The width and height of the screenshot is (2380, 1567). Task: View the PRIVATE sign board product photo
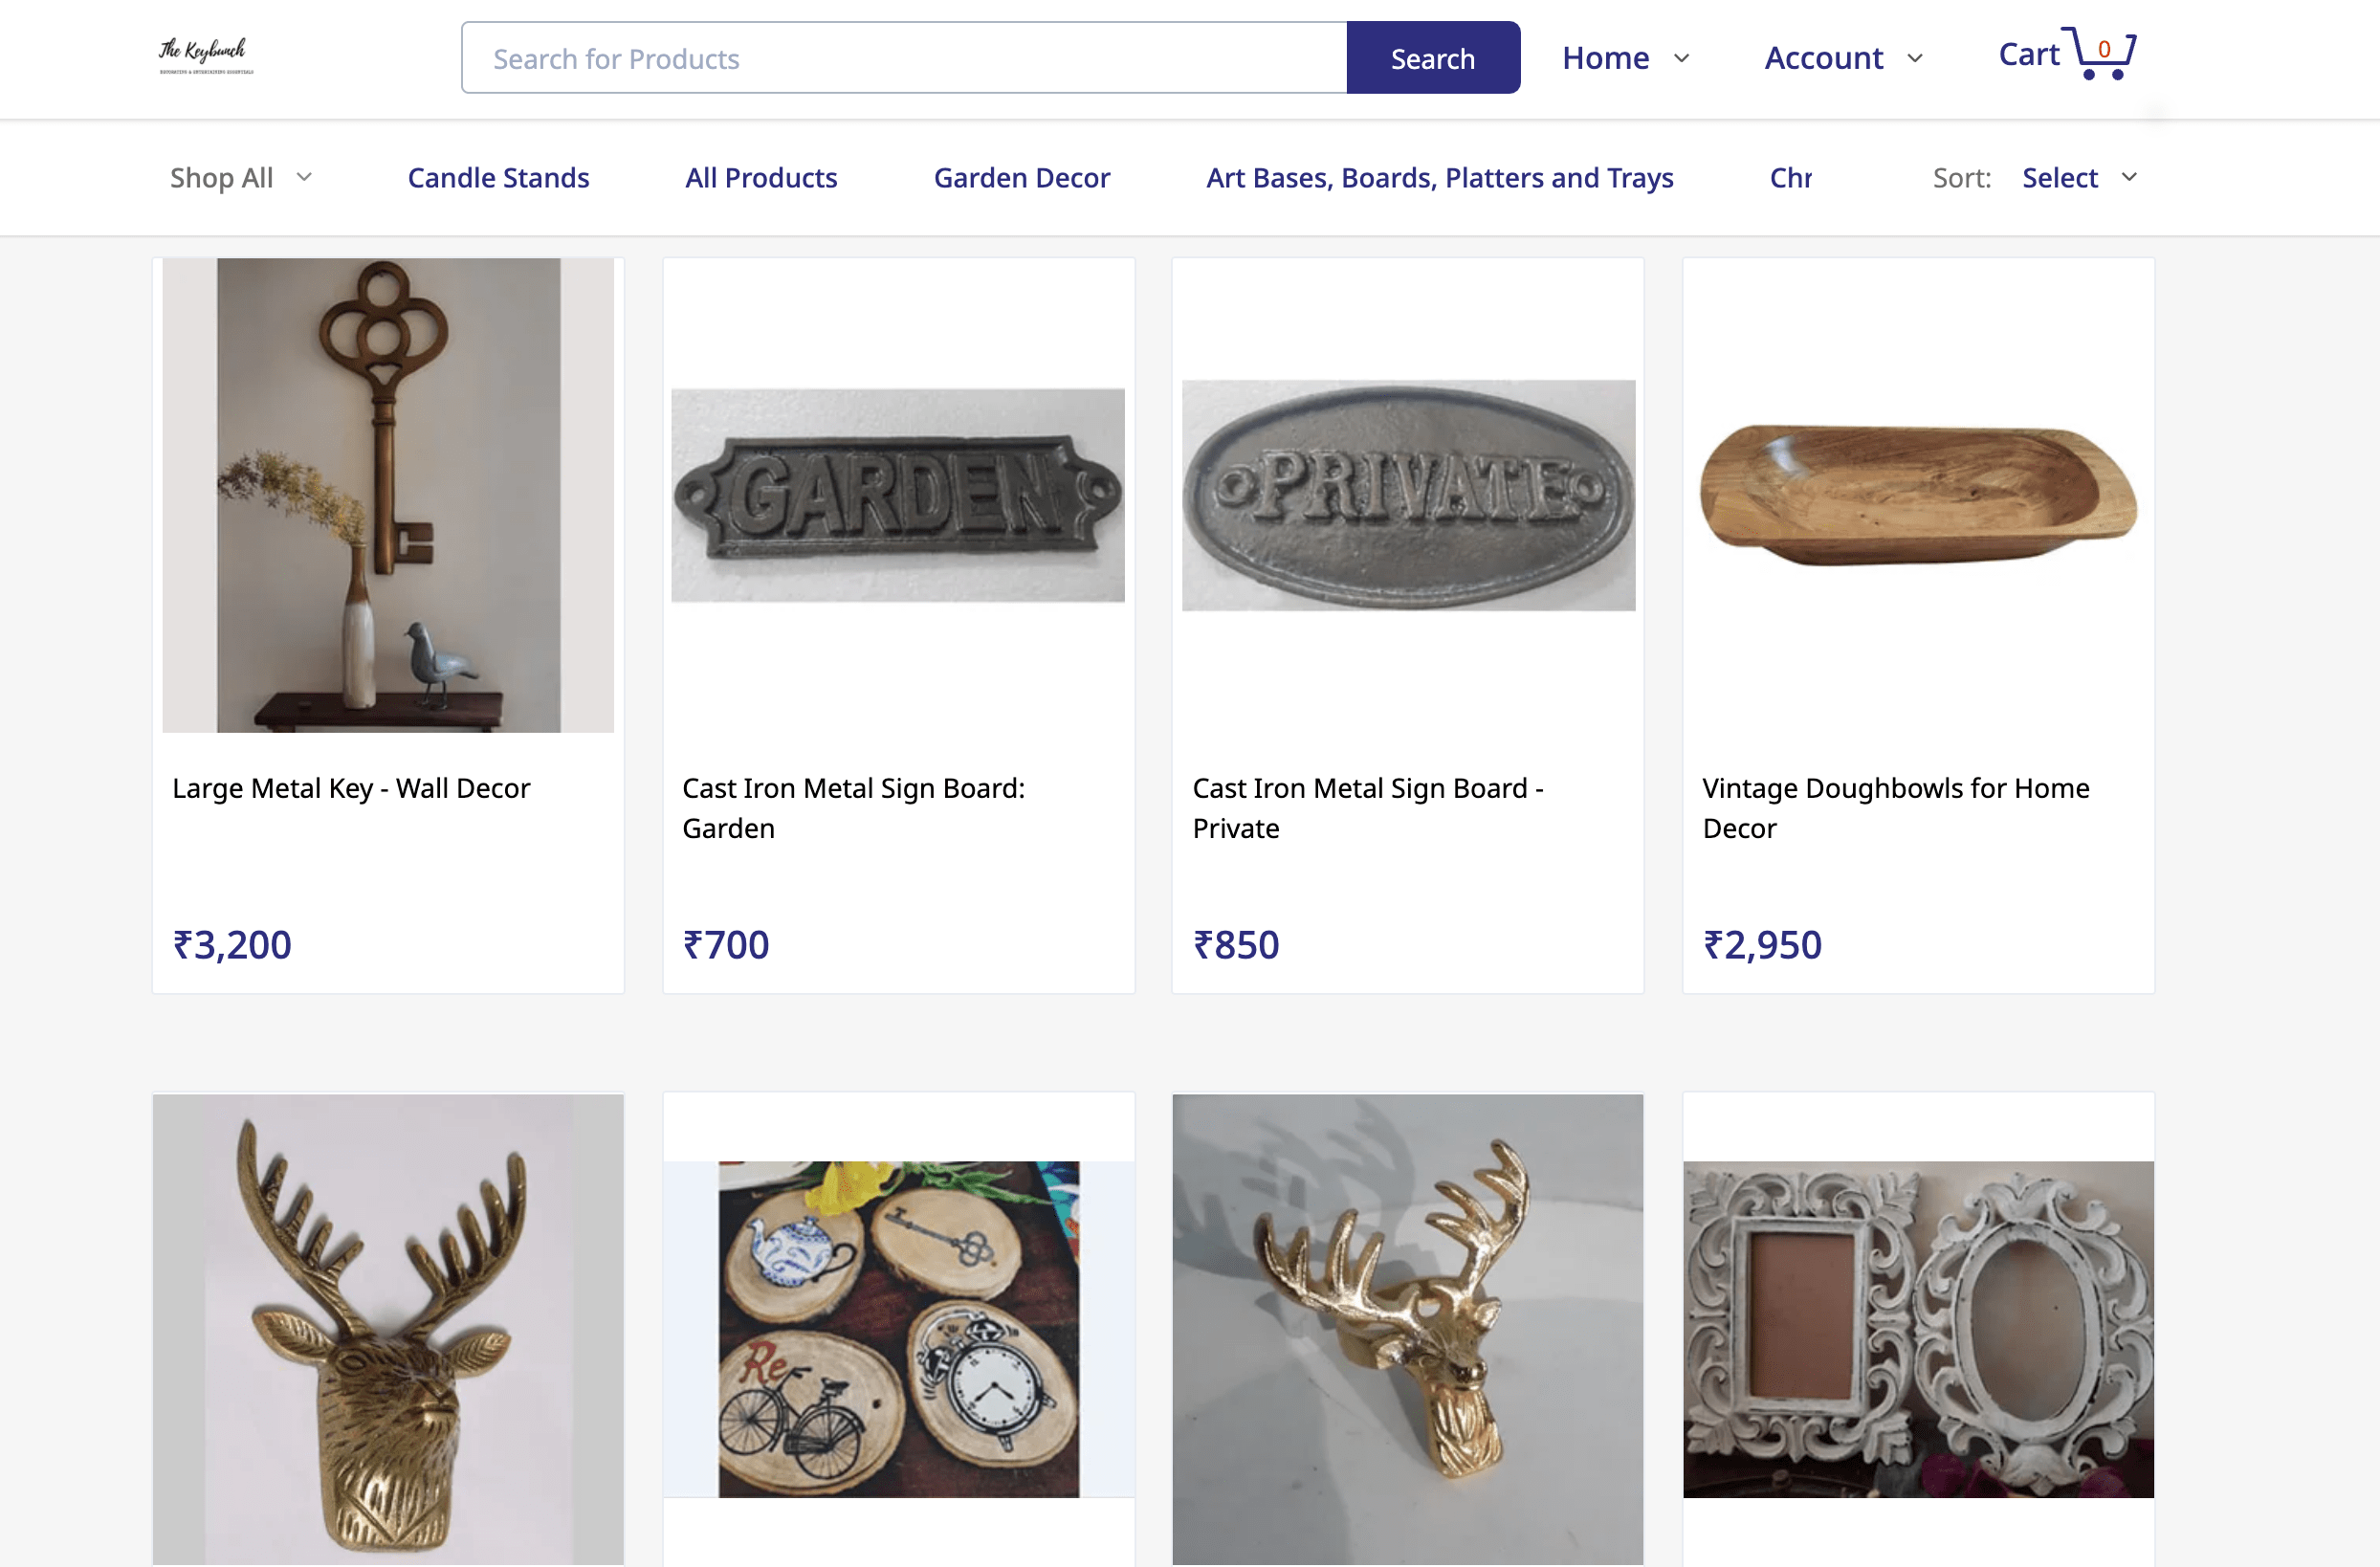point(1409,495)
